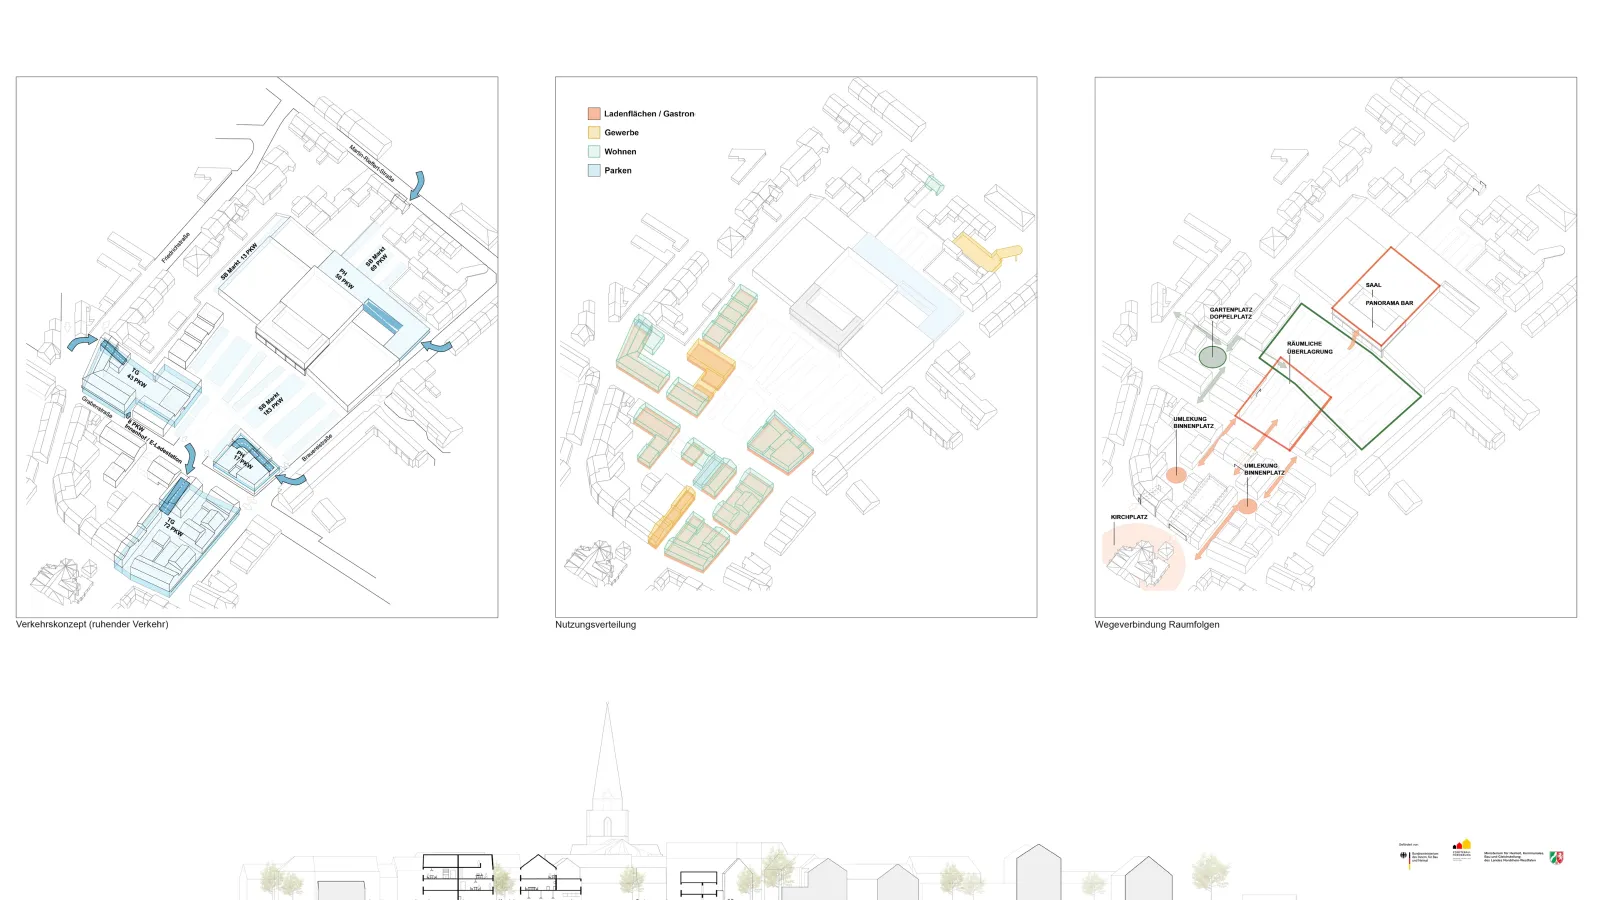This screenshot has height=900, width=1600.
Task: Click the 'Innenhof / E-Ladestation' label
Action: coord(154,442)
